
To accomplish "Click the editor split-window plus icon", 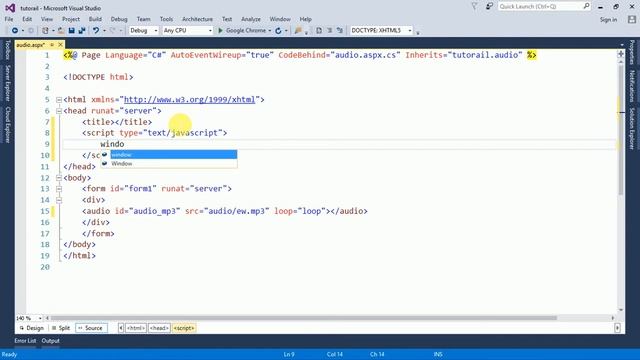I will coord(621,54).
